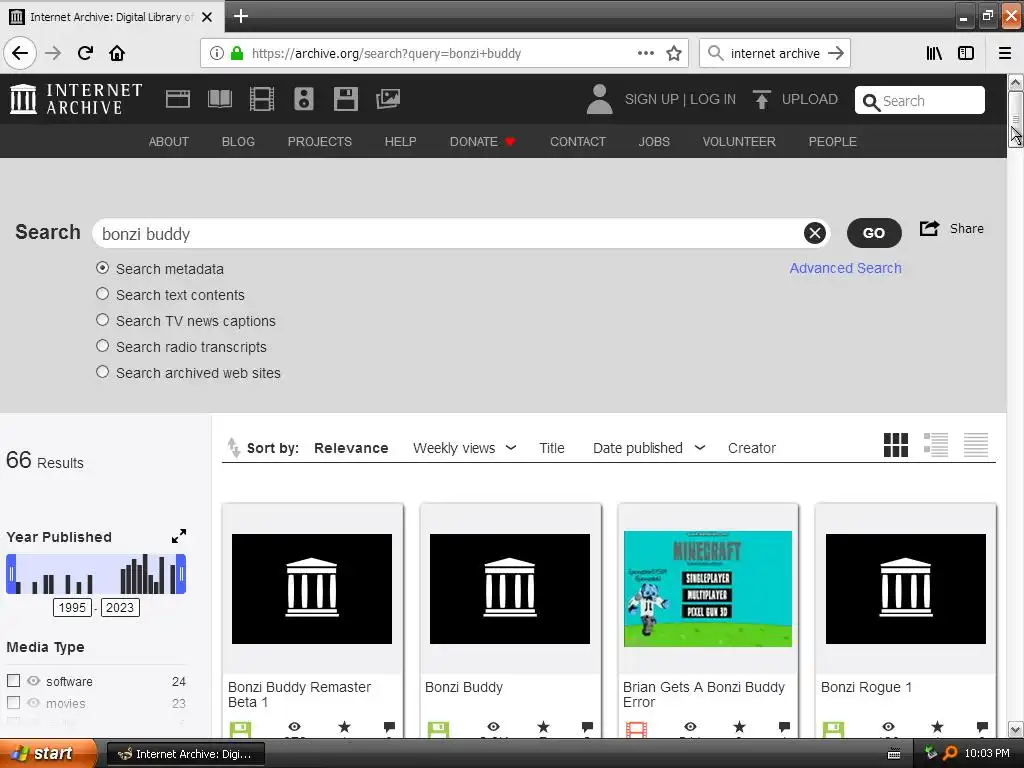Check the movies media type box
The image size is (1024, 768).
[13, 703]
